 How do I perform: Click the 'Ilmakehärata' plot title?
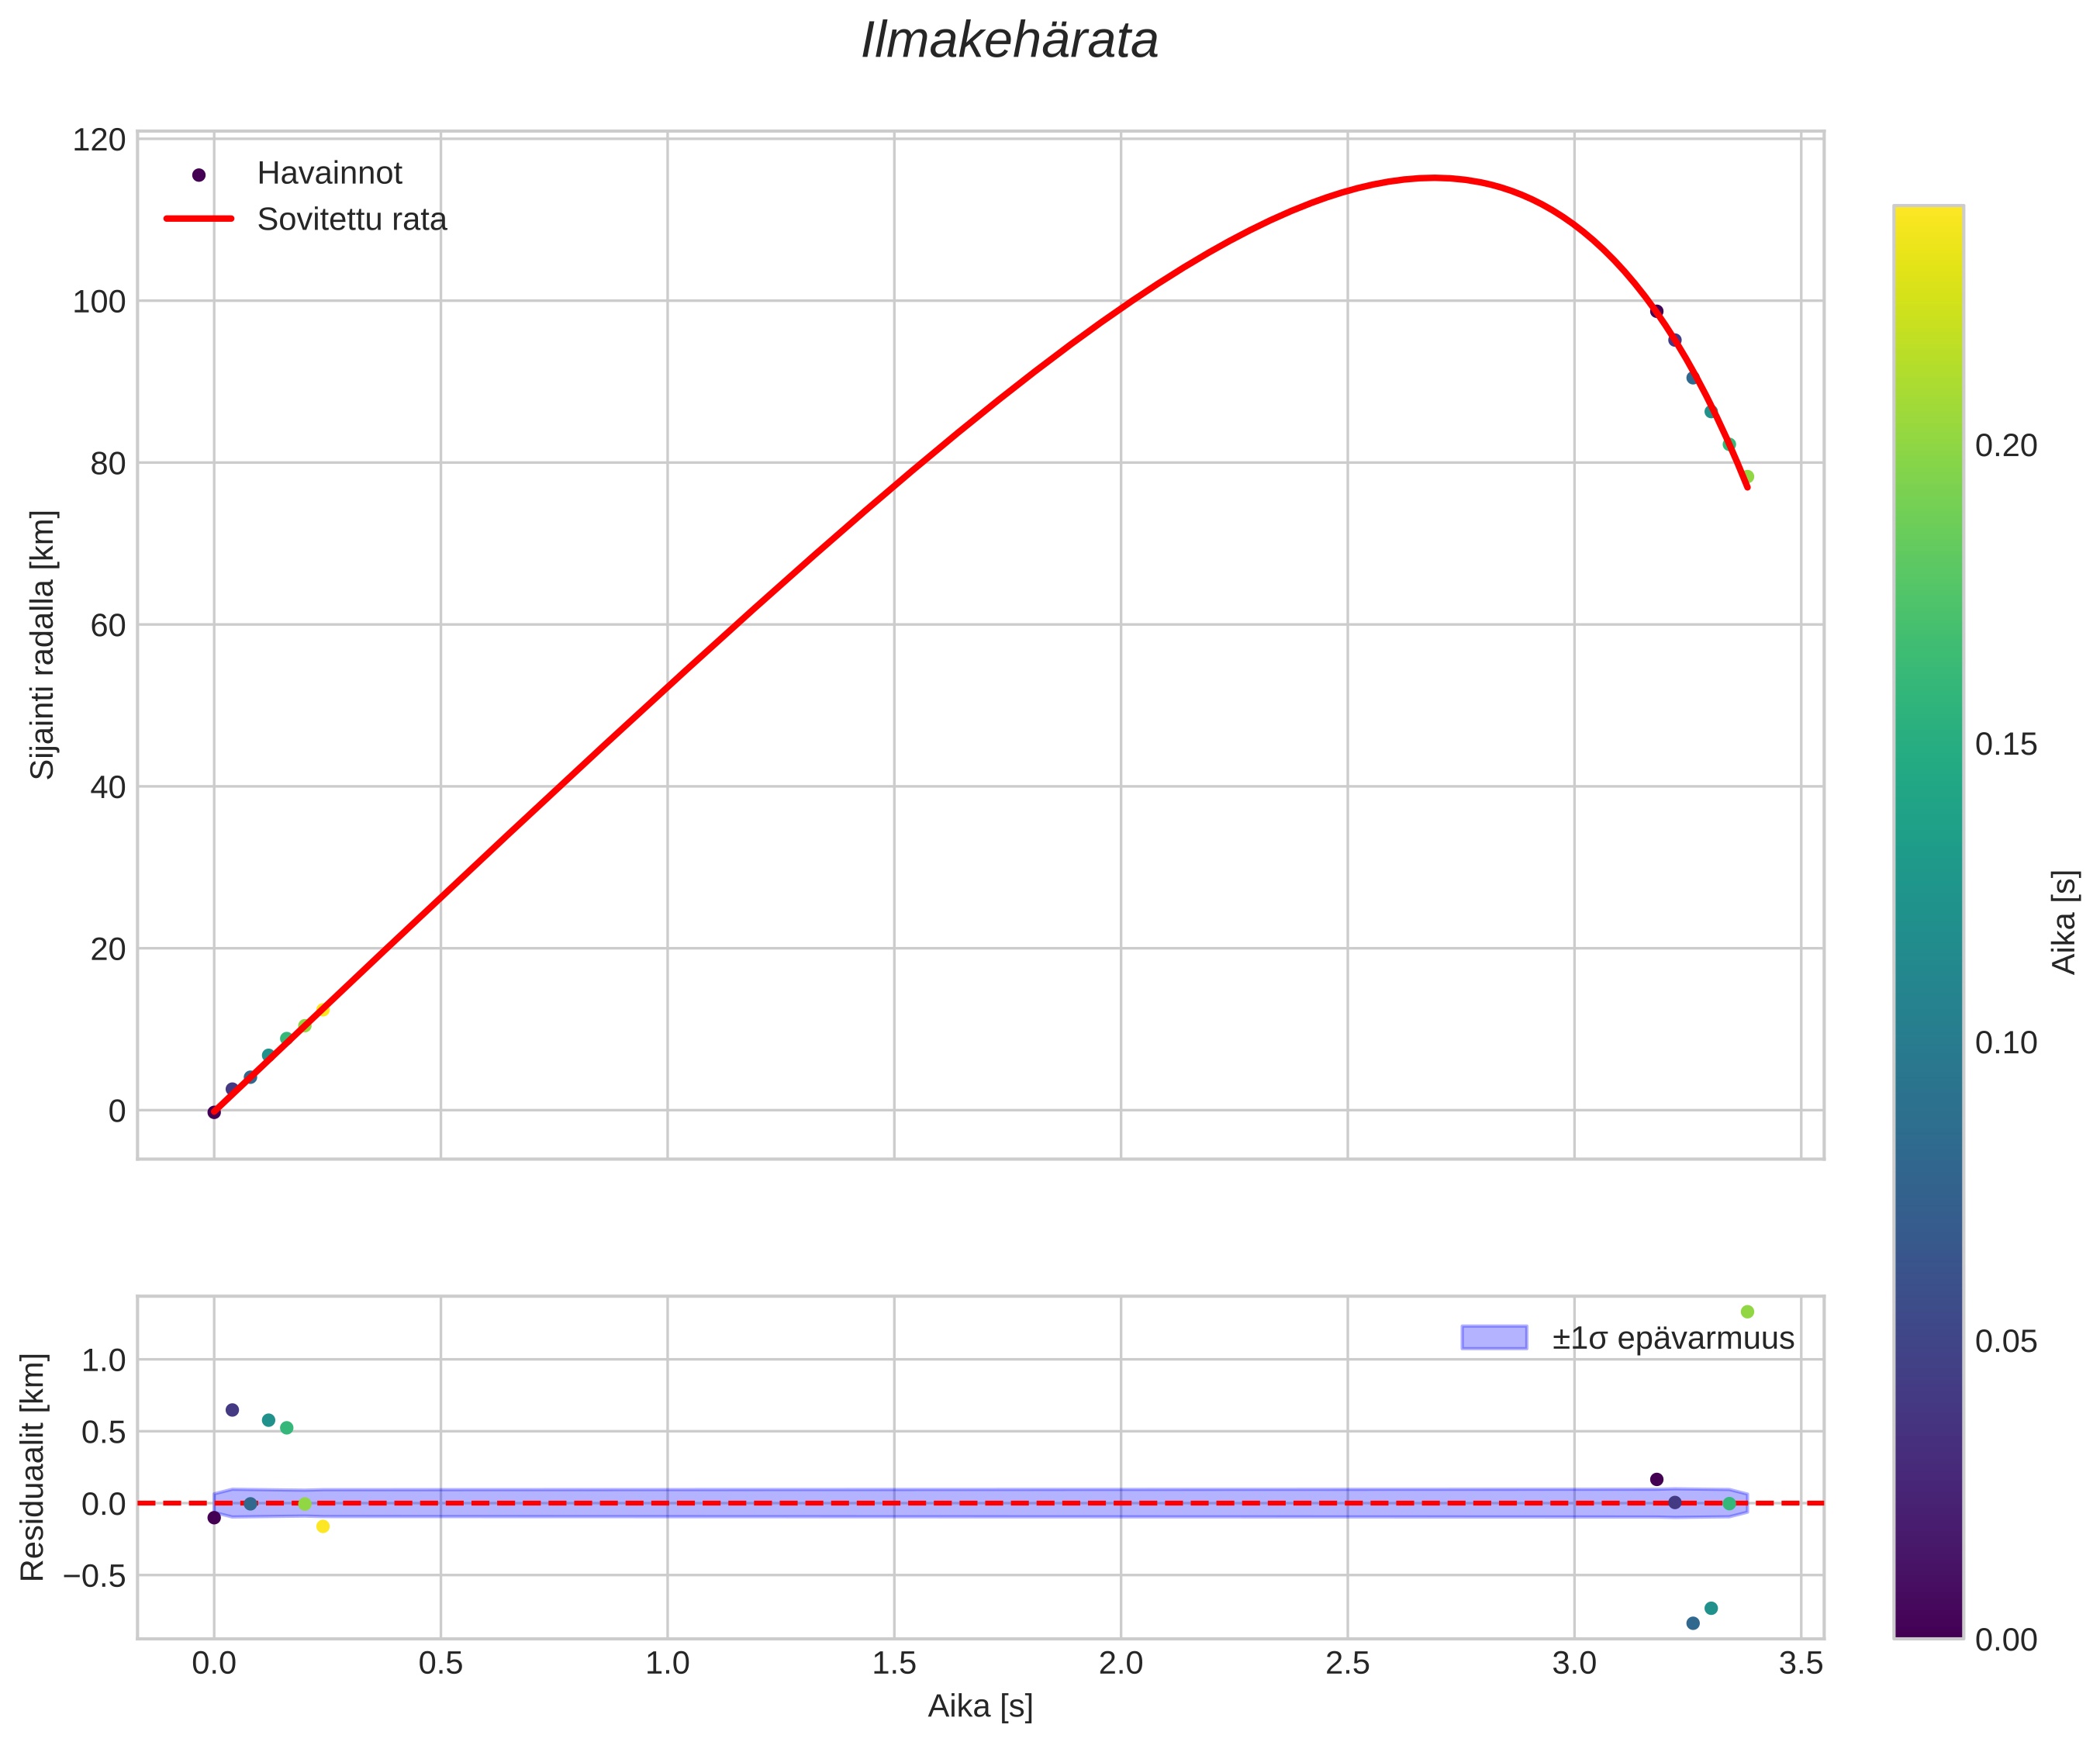(x=1009, y=42)
